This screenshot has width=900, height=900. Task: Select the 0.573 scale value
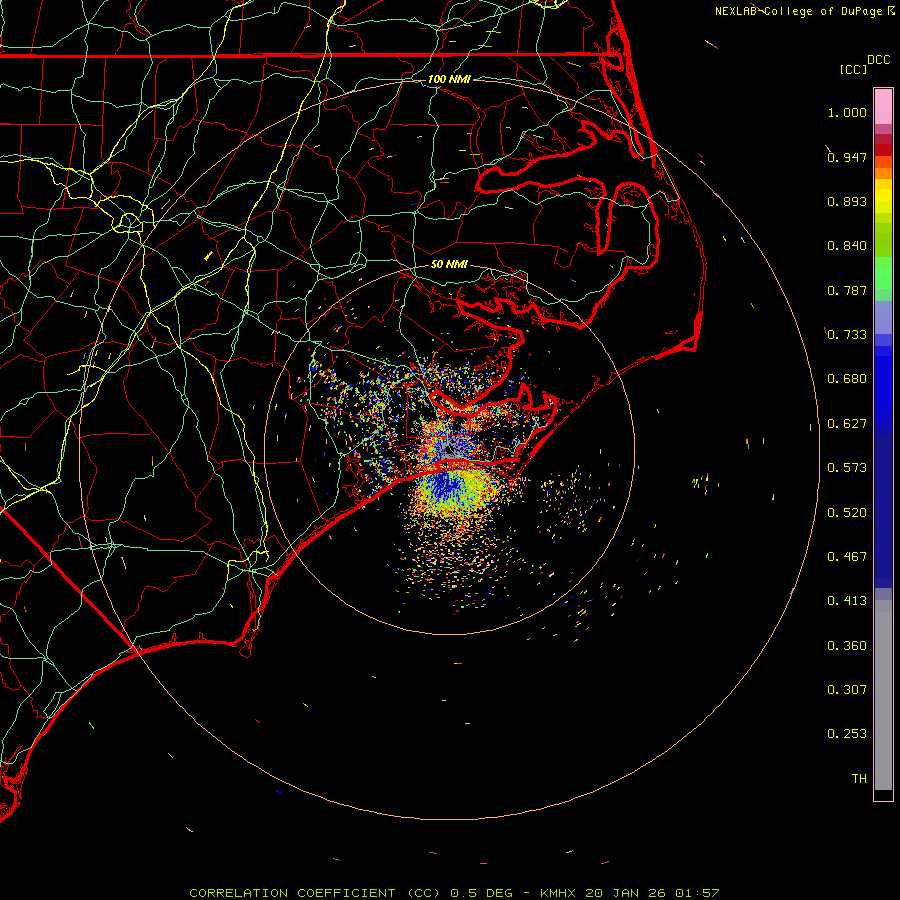point(847,468)
